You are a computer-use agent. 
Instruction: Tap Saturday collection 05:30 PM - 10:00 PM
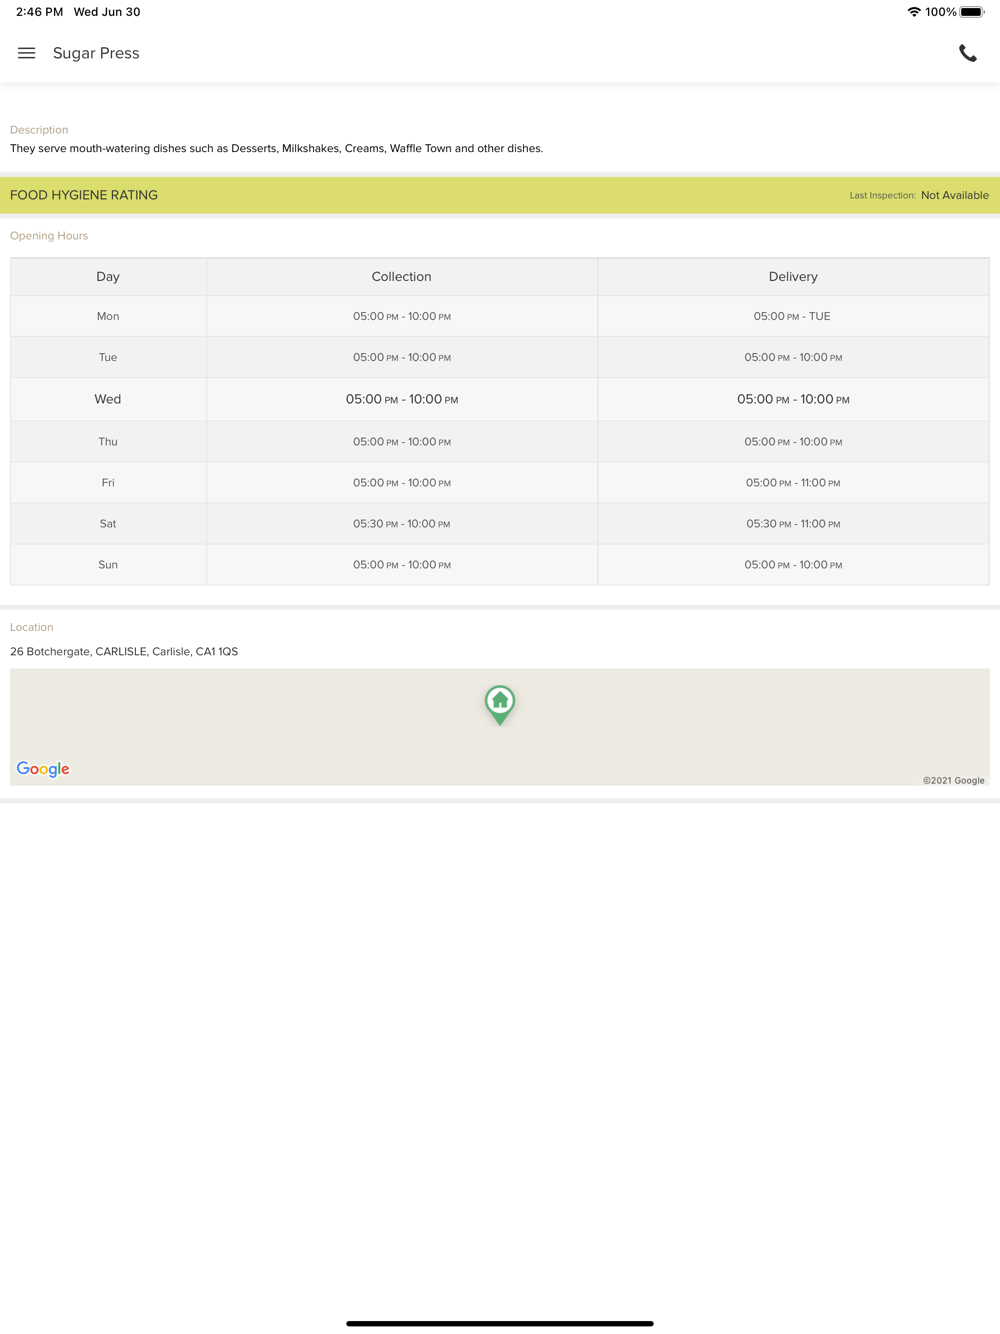tap(402, 523)
